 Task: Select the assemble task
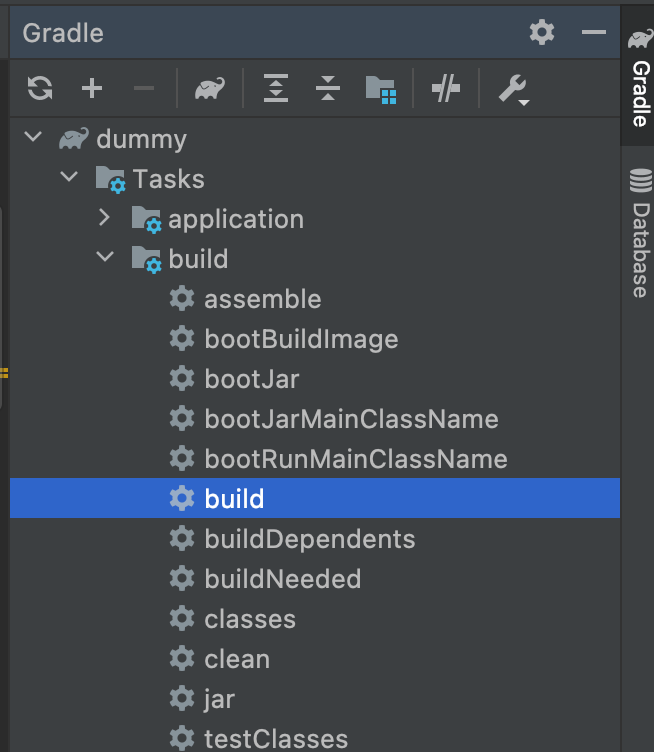pyautogui.click(x=315, y=299)
